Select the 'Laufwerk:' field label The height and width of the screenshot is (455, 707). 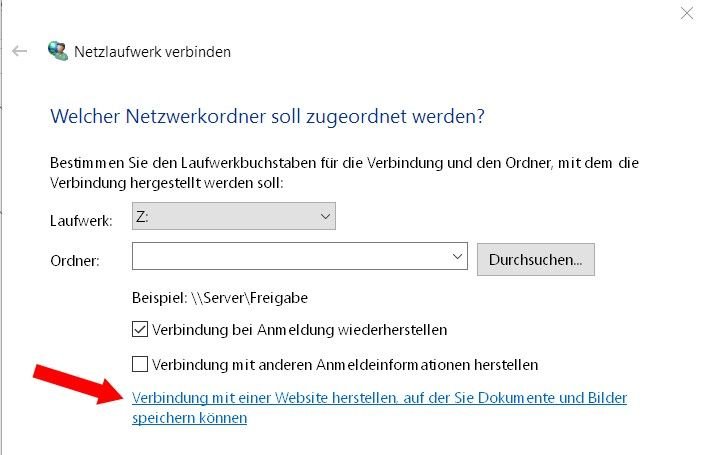[81, 221]
